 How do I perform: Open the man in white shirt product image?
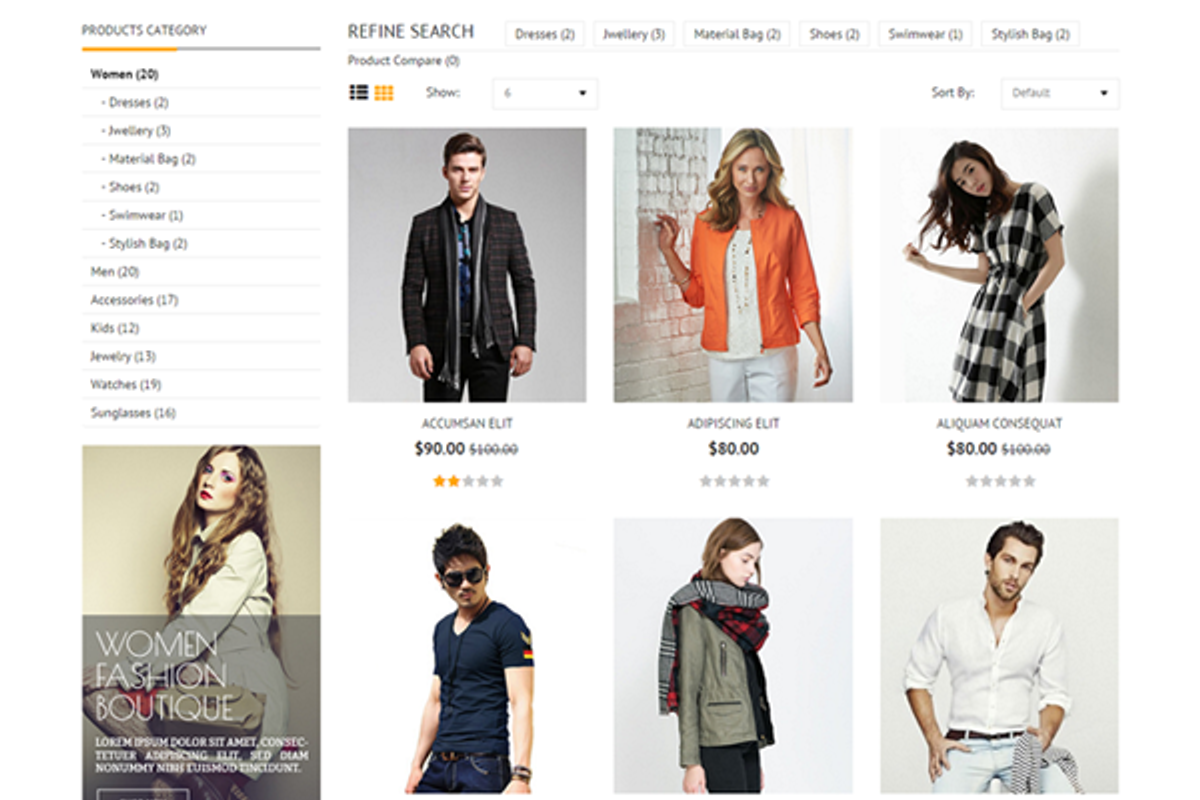point(999,656)
